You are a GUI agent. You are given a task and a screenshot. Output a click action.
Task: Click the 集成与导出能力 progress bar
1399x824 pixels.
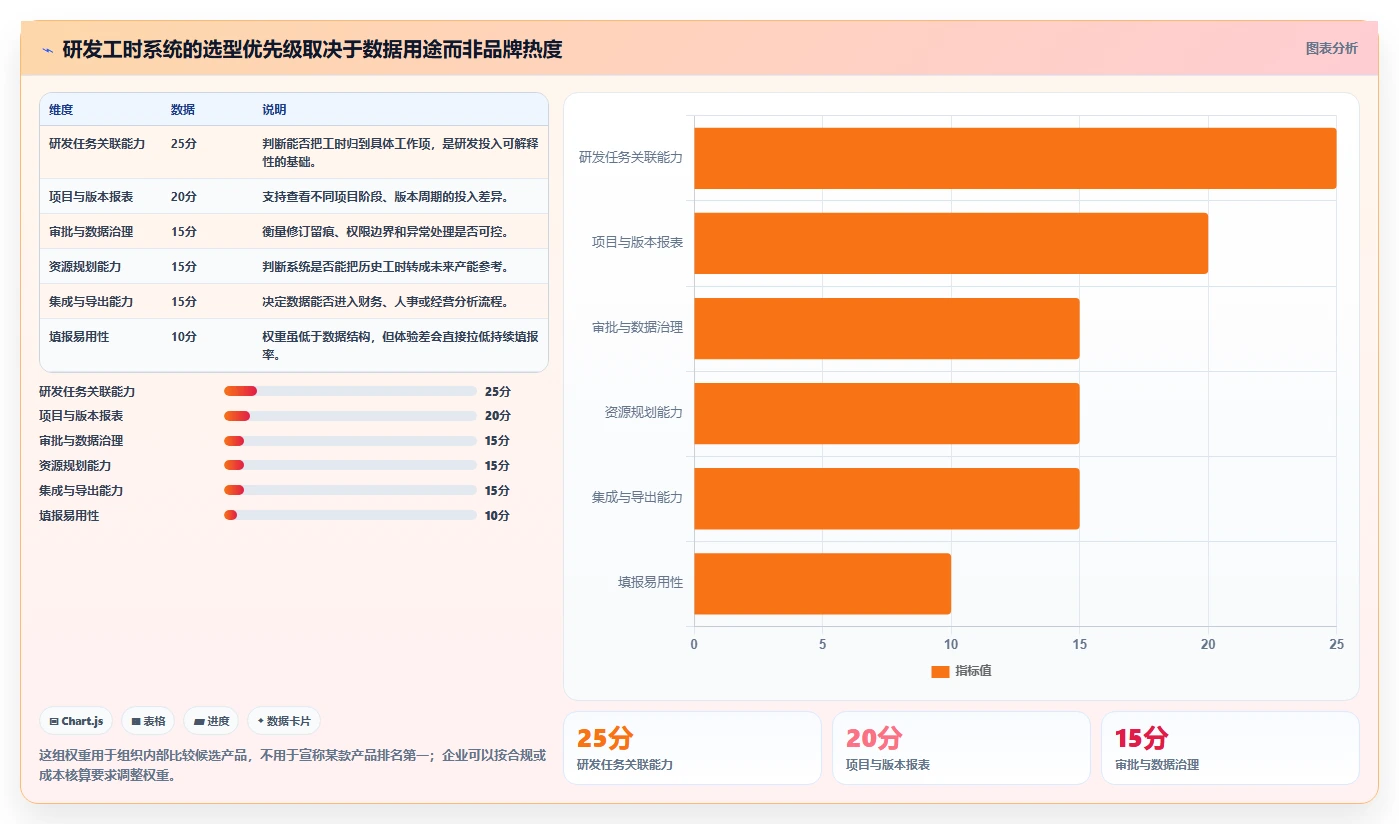pyautogui.click(x=350, y=490)
